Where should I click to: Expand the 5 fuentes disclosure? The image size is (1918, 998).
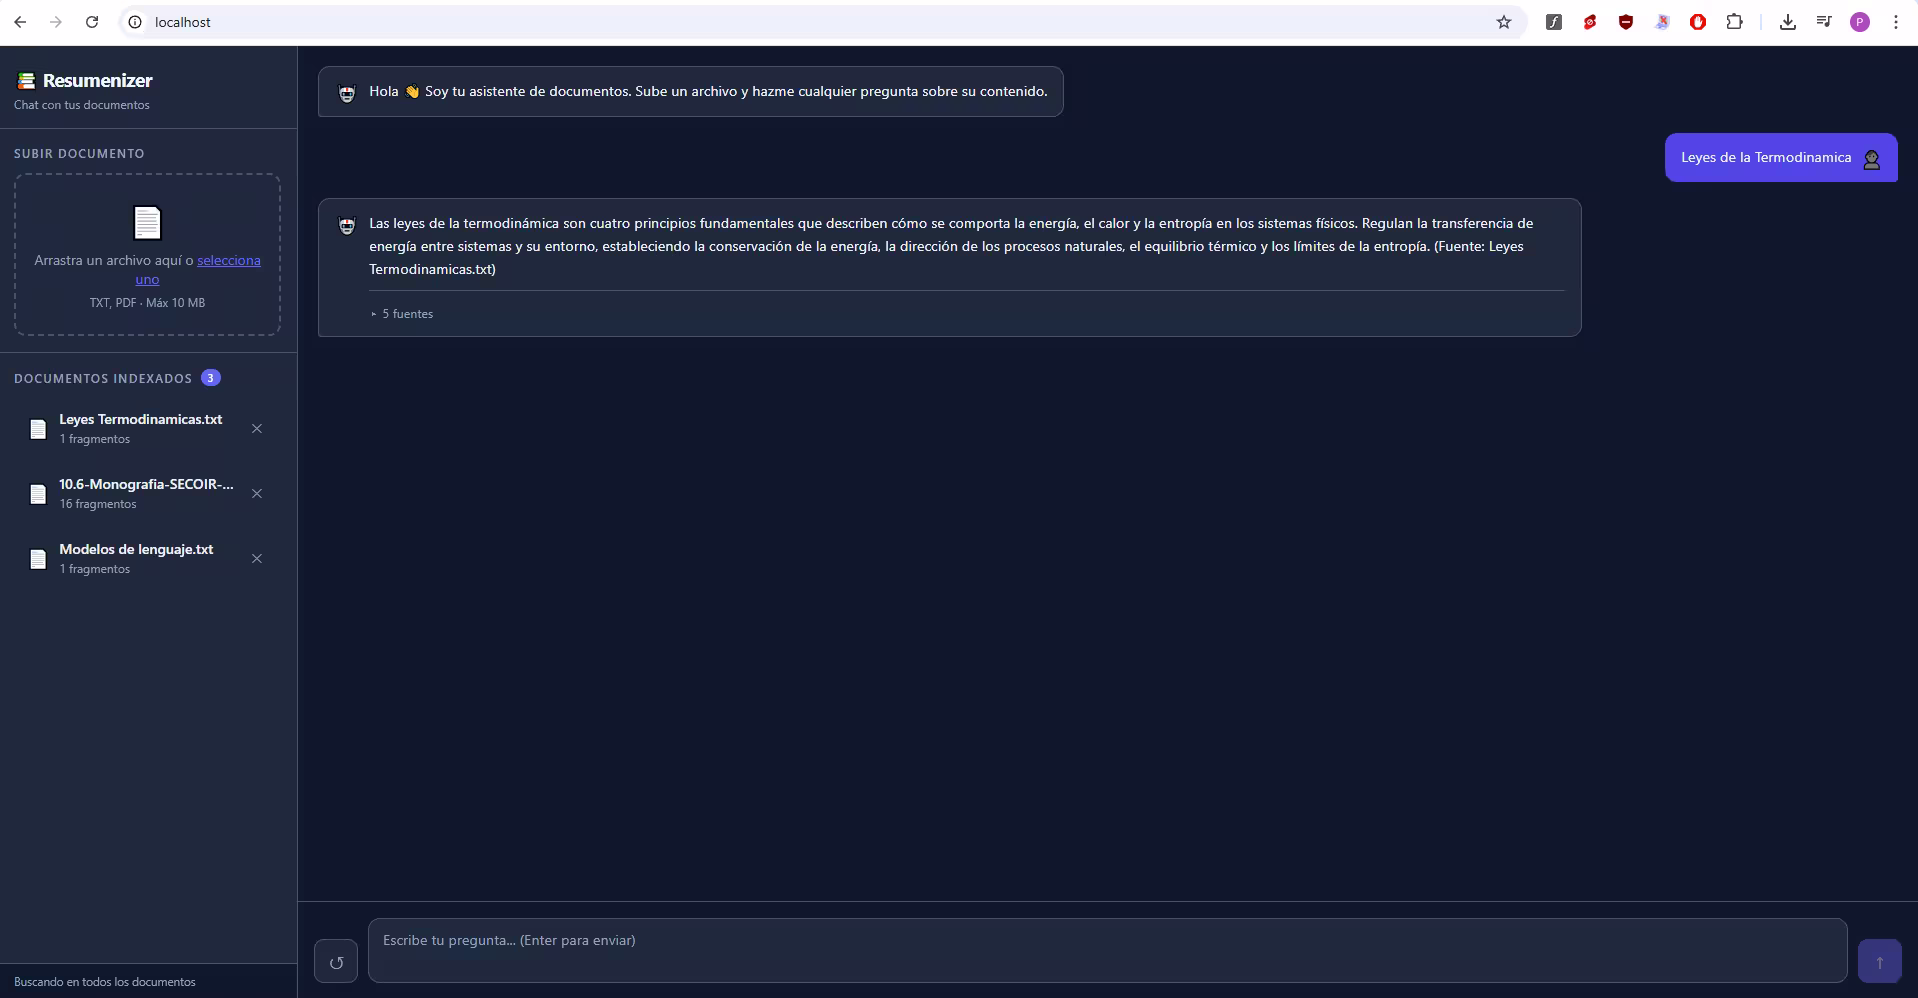click(402, 314)
